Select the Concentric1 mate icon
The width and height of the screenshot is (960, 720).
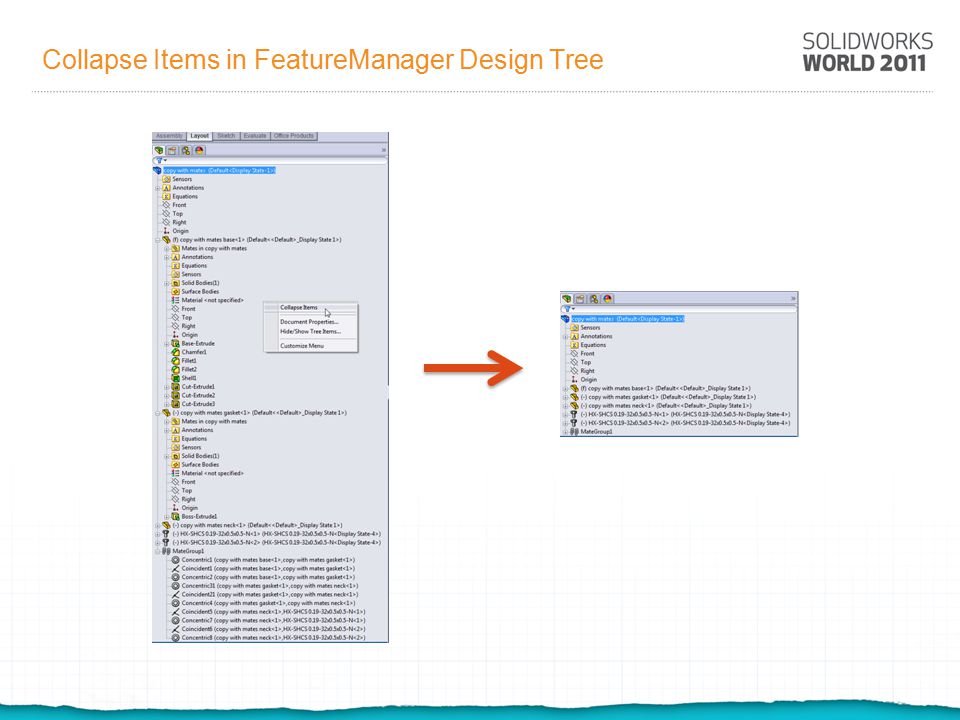point(176,560)
